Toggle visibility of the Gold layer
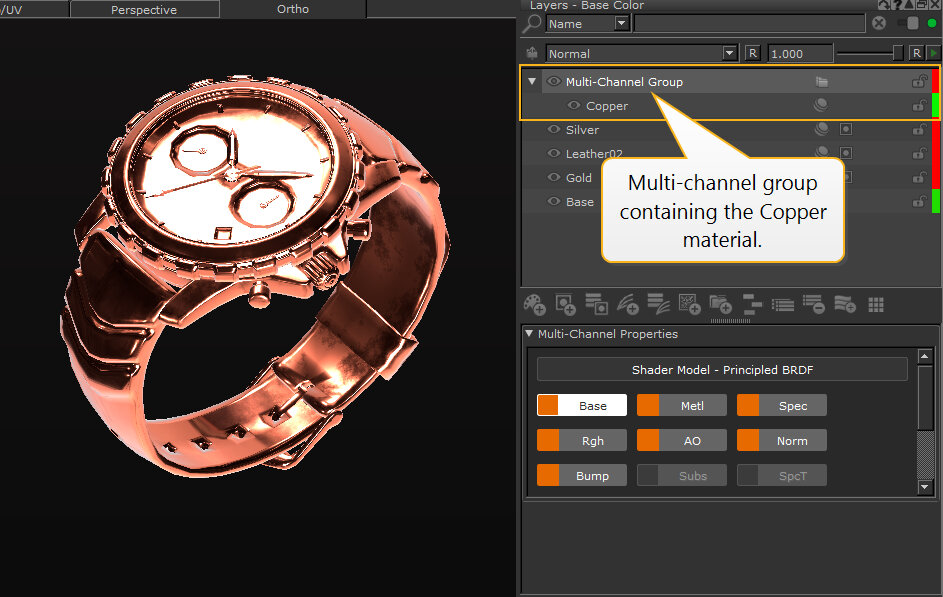The image size is (943, 597). point(554,178)
